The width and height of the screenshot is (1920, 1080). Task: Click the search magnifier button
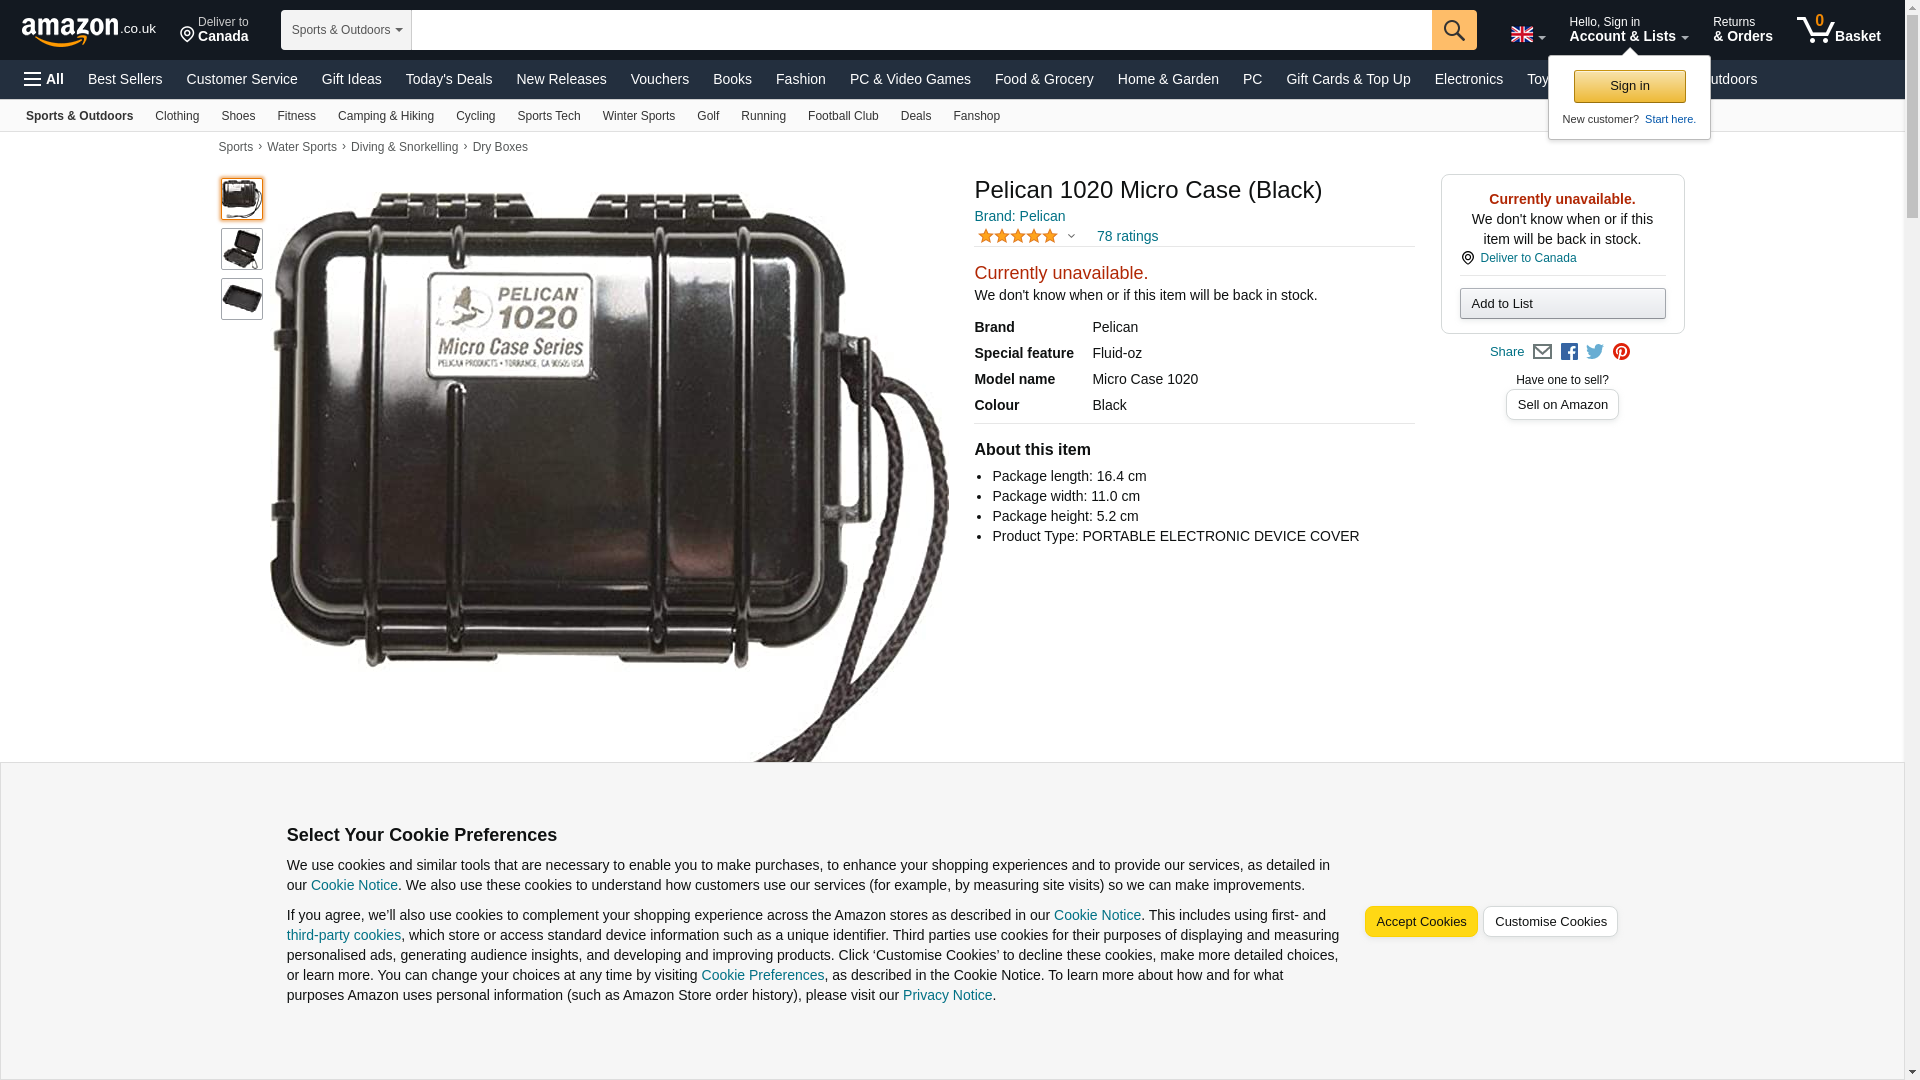point(1454,30)
